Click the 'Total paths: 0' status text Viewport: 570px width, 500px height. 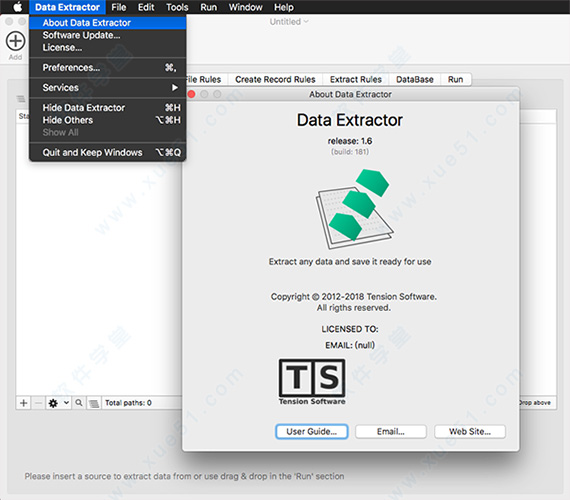pyautogui.click(x=128, y=403)
